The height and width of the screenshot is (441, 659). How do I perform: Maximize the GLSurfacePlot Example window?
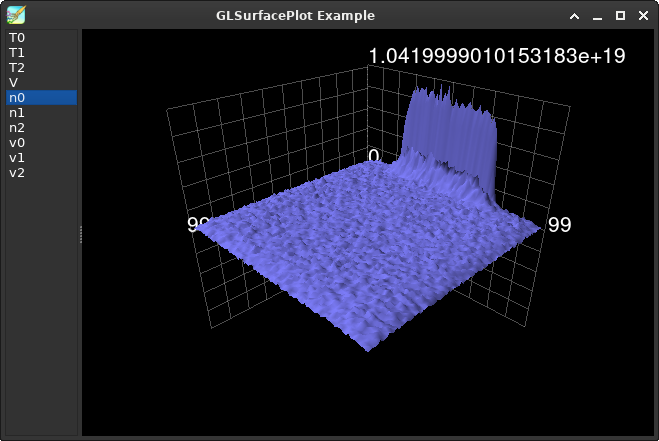click(x=620, y=16)
